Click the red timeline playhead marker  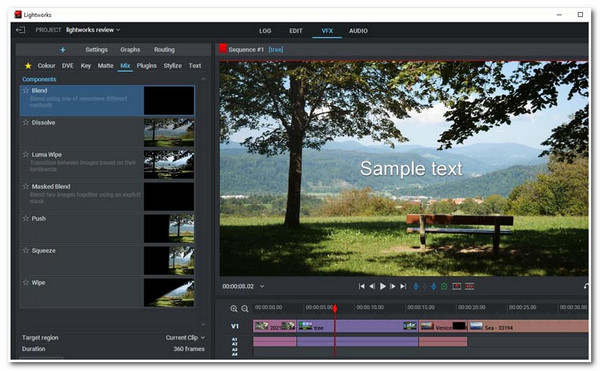click(335, 308)
